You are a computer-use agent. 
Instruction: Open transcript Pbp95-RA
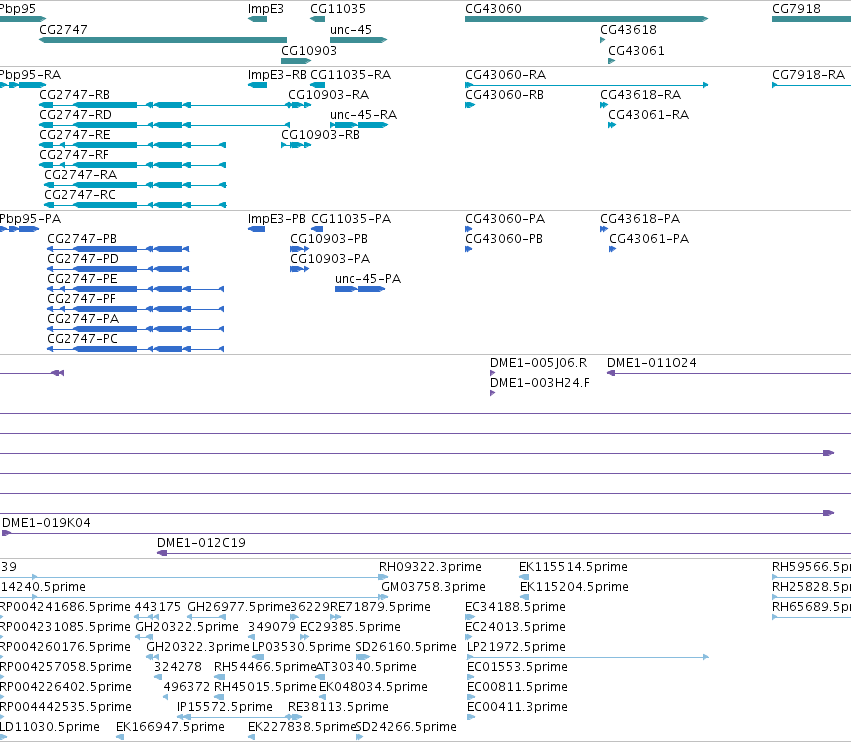click(x=30, y=74)
